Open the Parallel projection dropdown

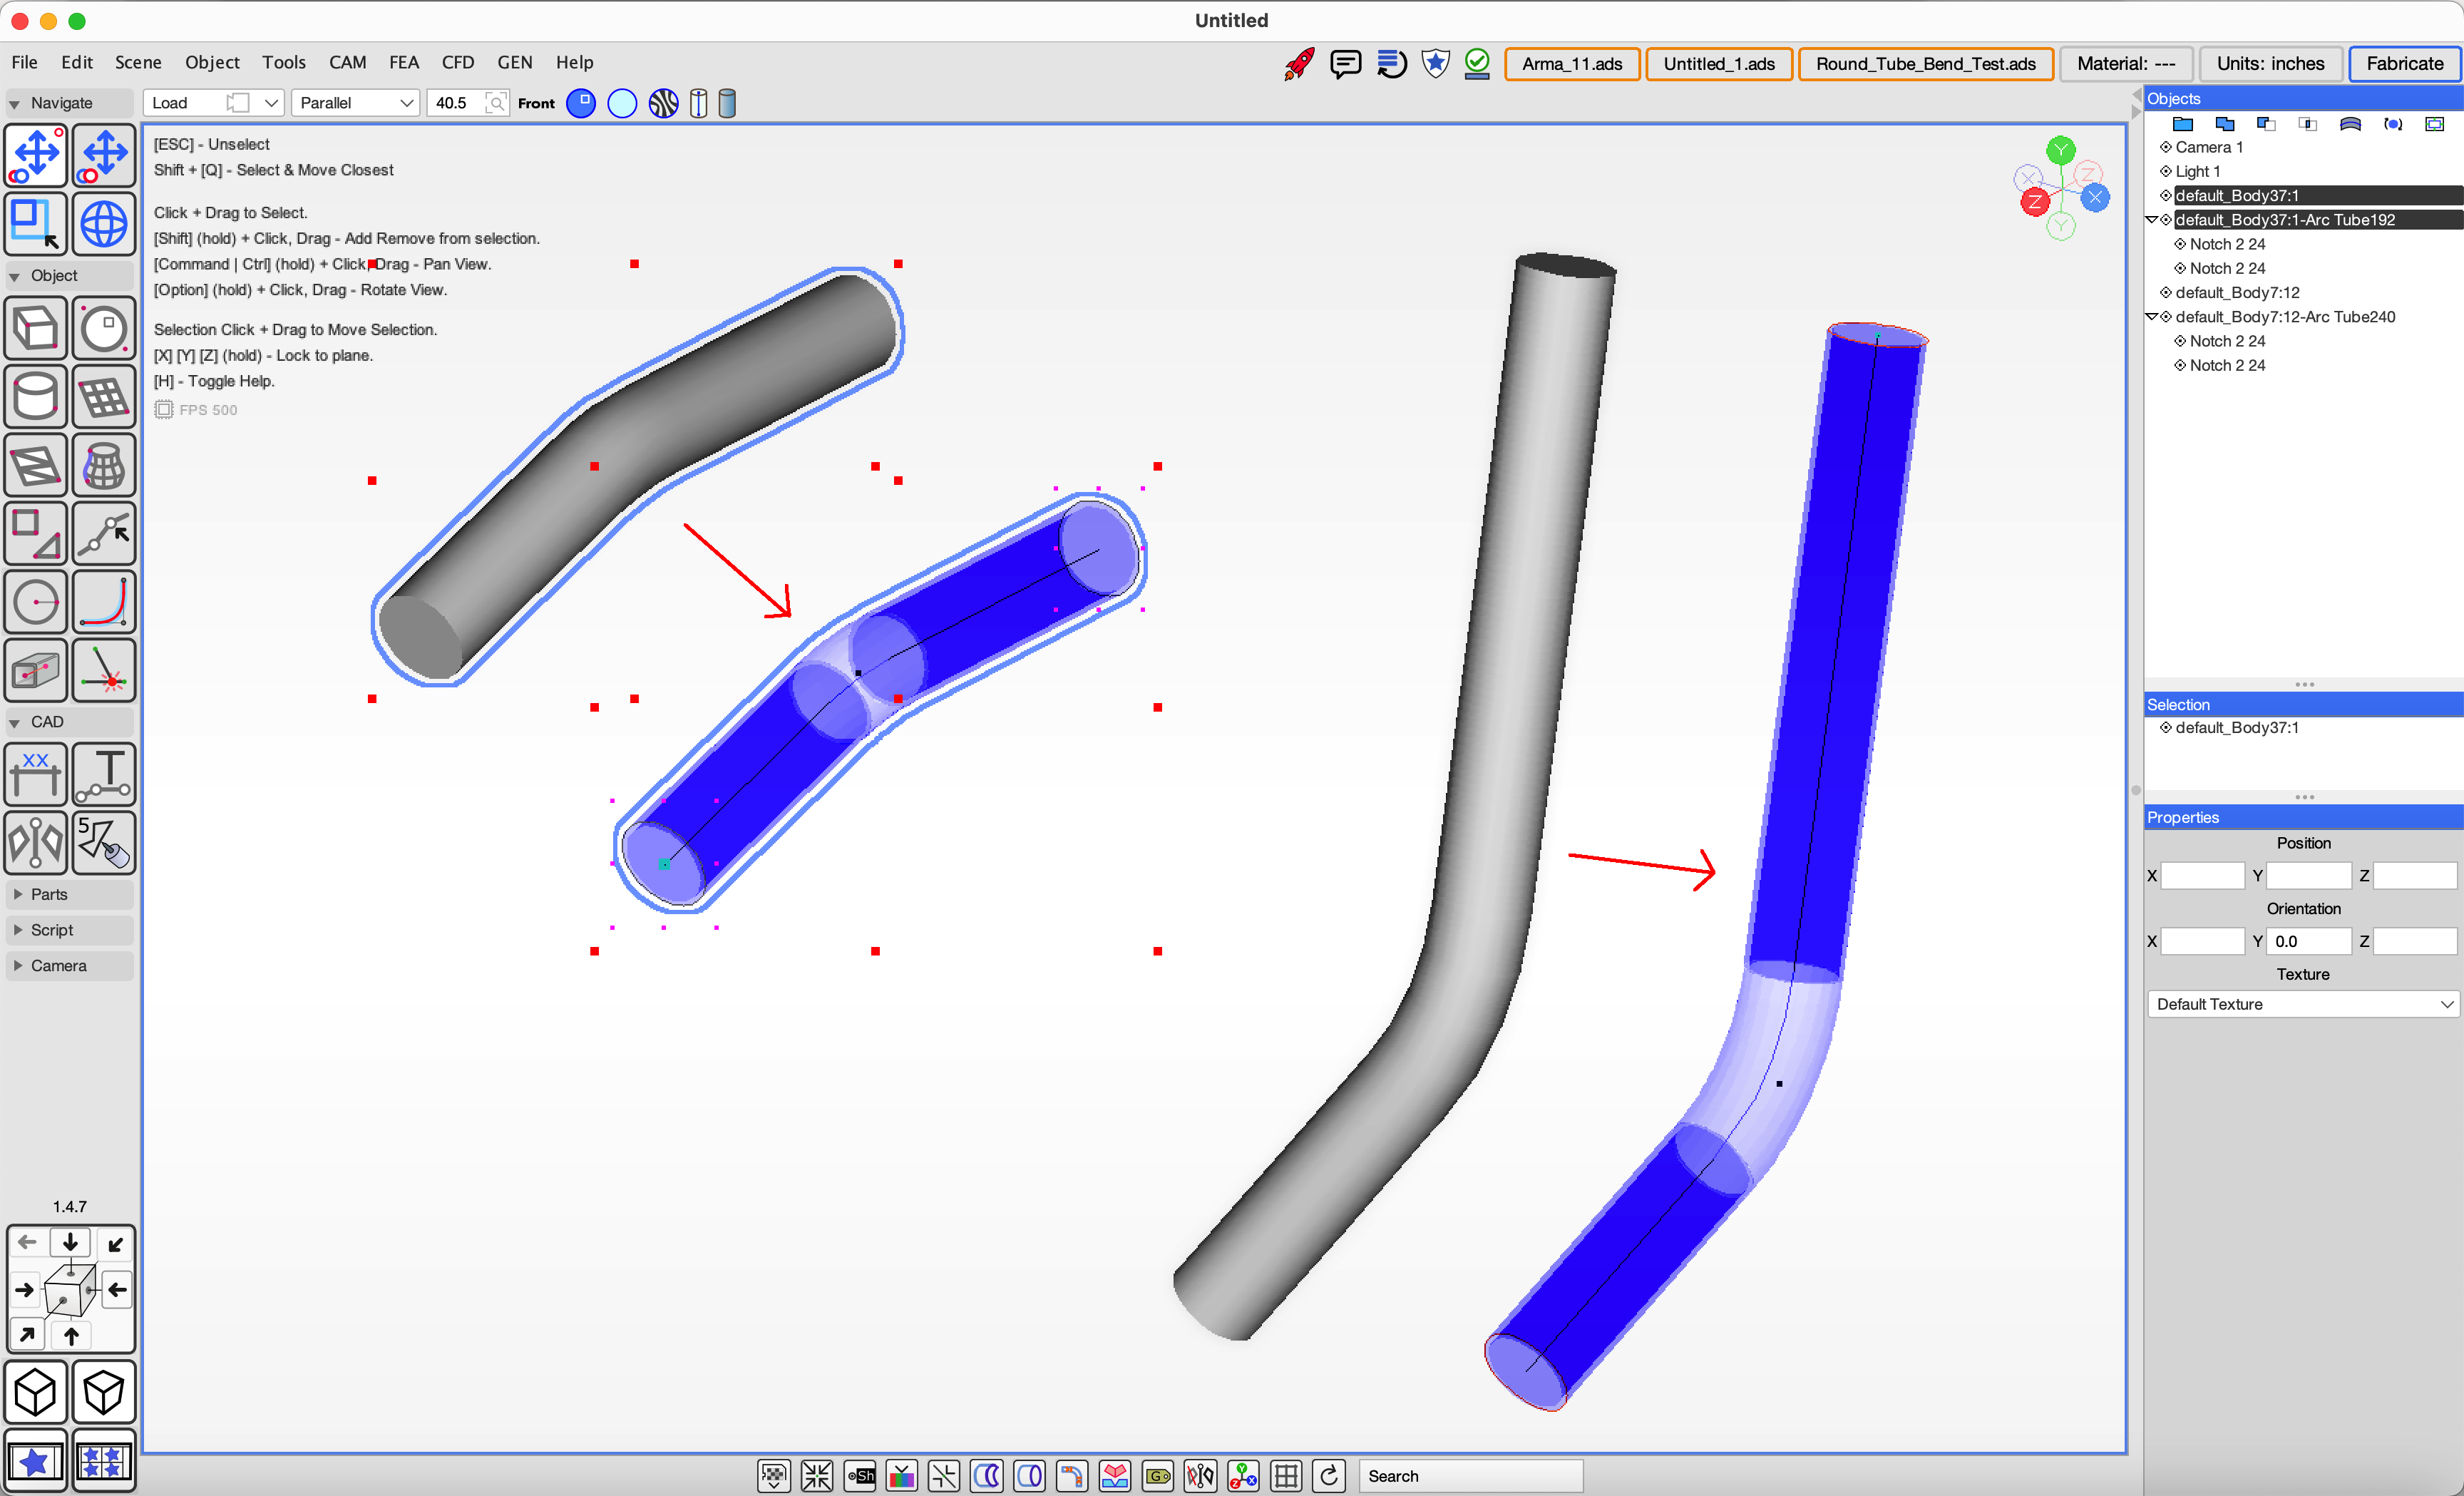(356, 103)
